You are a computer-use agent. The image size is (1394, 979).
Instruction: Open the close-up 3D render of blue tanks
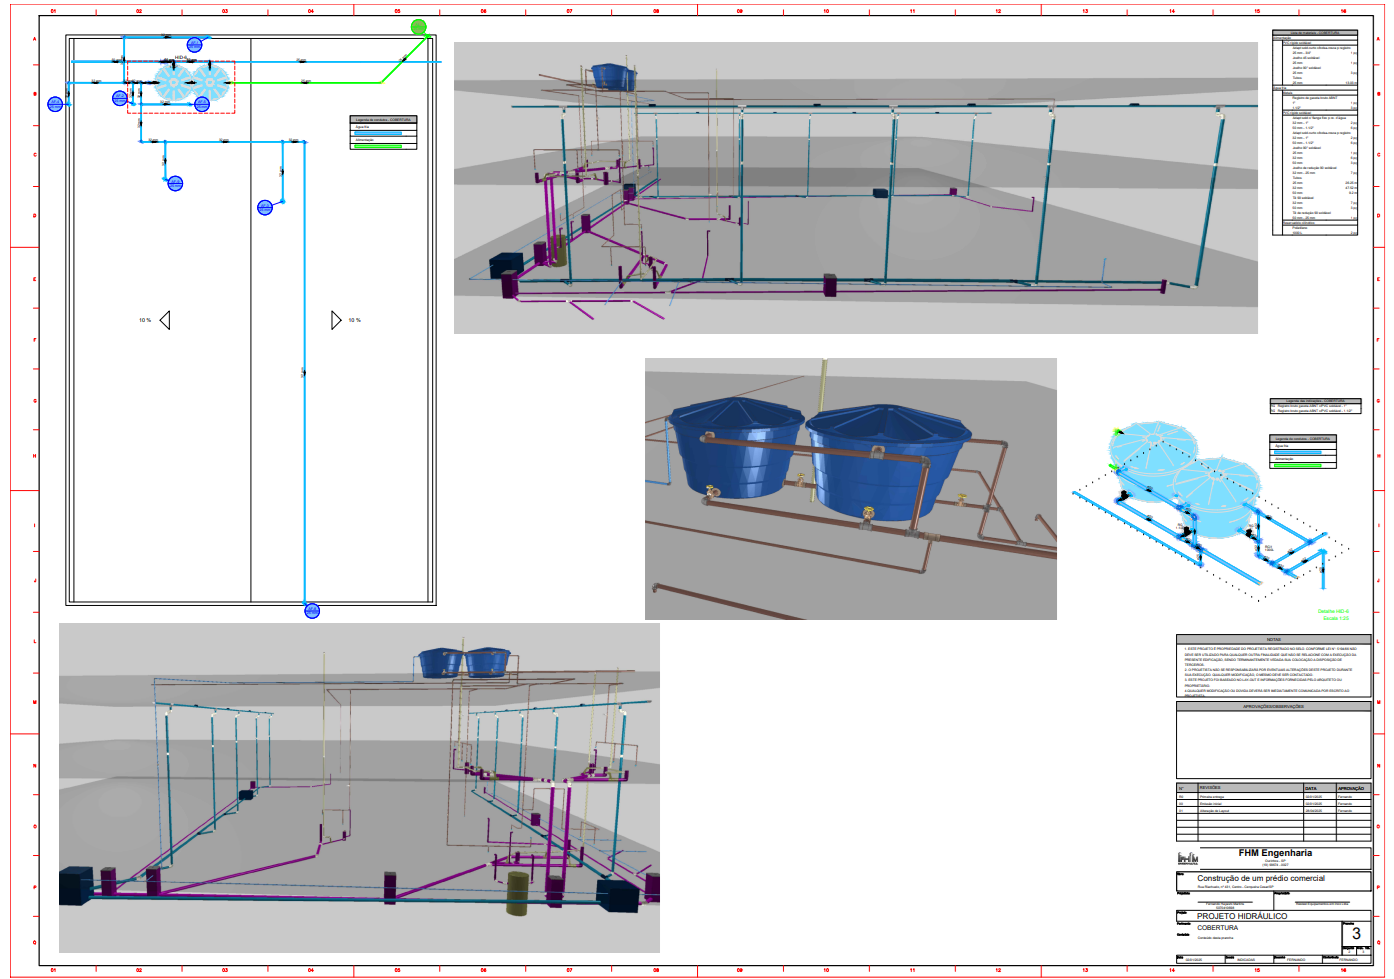[x=851, y=489]
